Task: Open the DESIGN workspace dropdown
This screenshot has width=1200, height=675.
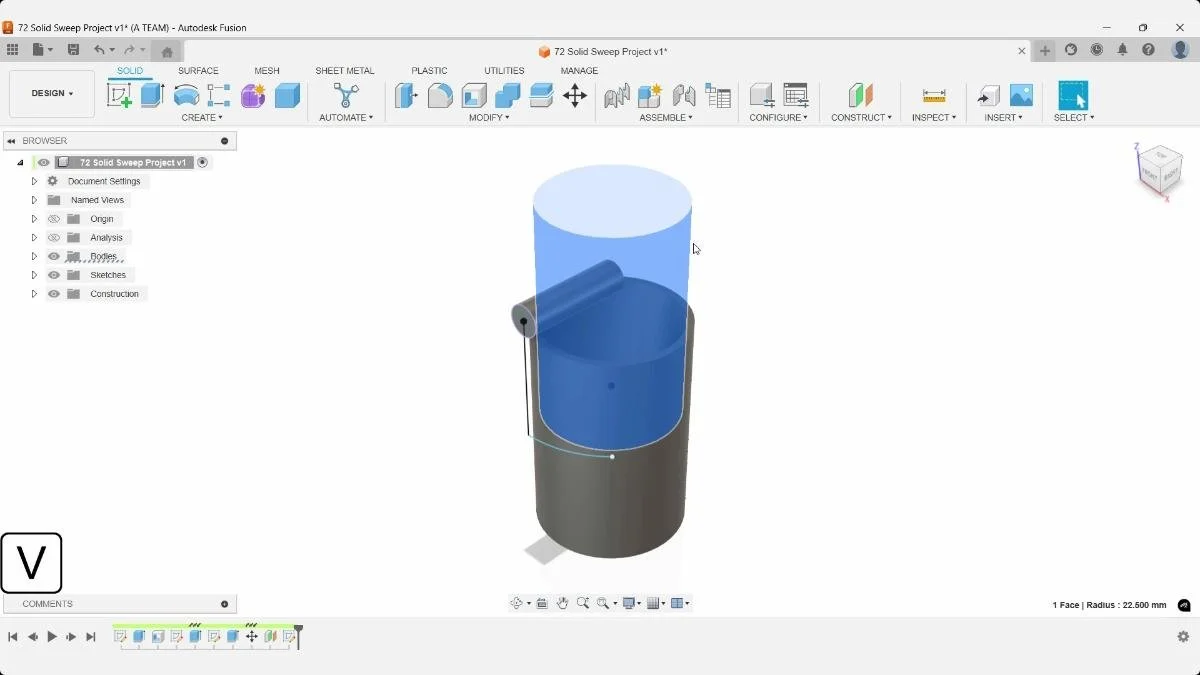Action: (x=52, y=94)
